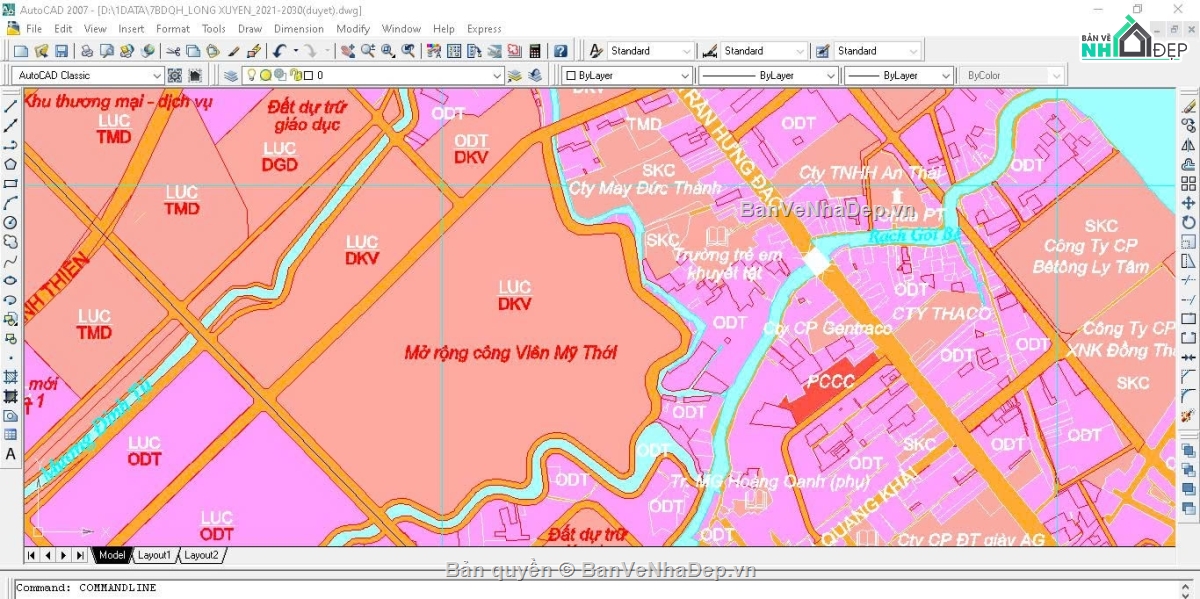This screenshot has height=599, width=1200.
Task: Open the Layer Properties Manager
Action: click(x=231, y=76)
